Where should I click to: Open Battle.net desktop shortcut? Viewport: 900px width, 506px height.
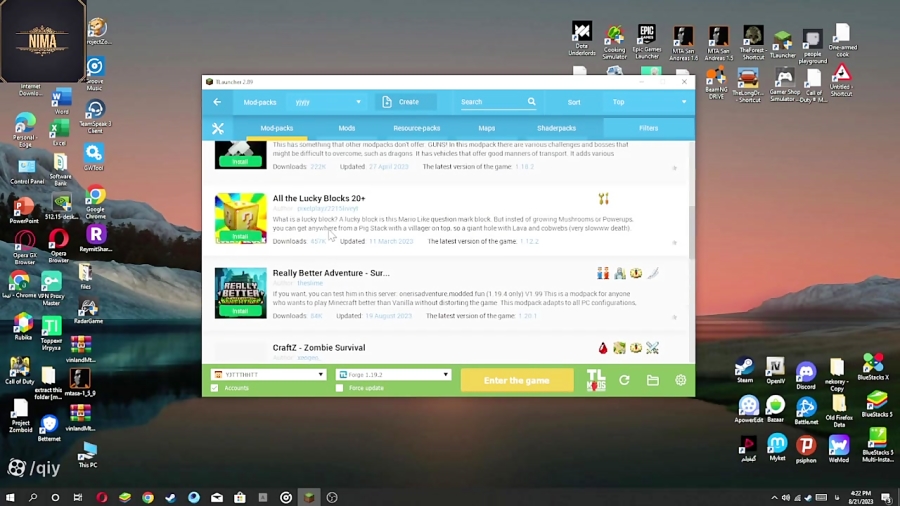806,411
